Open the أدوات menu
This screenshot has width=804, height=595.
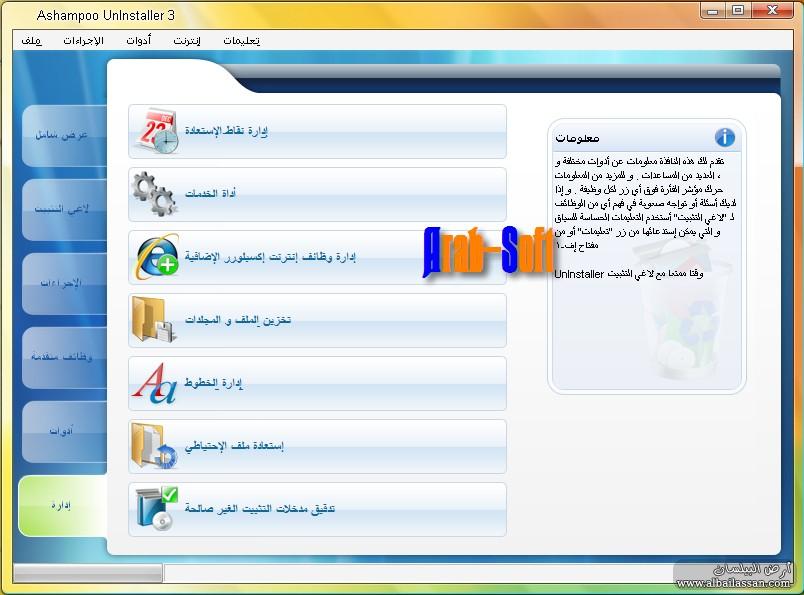pyautogui.click(x=138, y=41)
